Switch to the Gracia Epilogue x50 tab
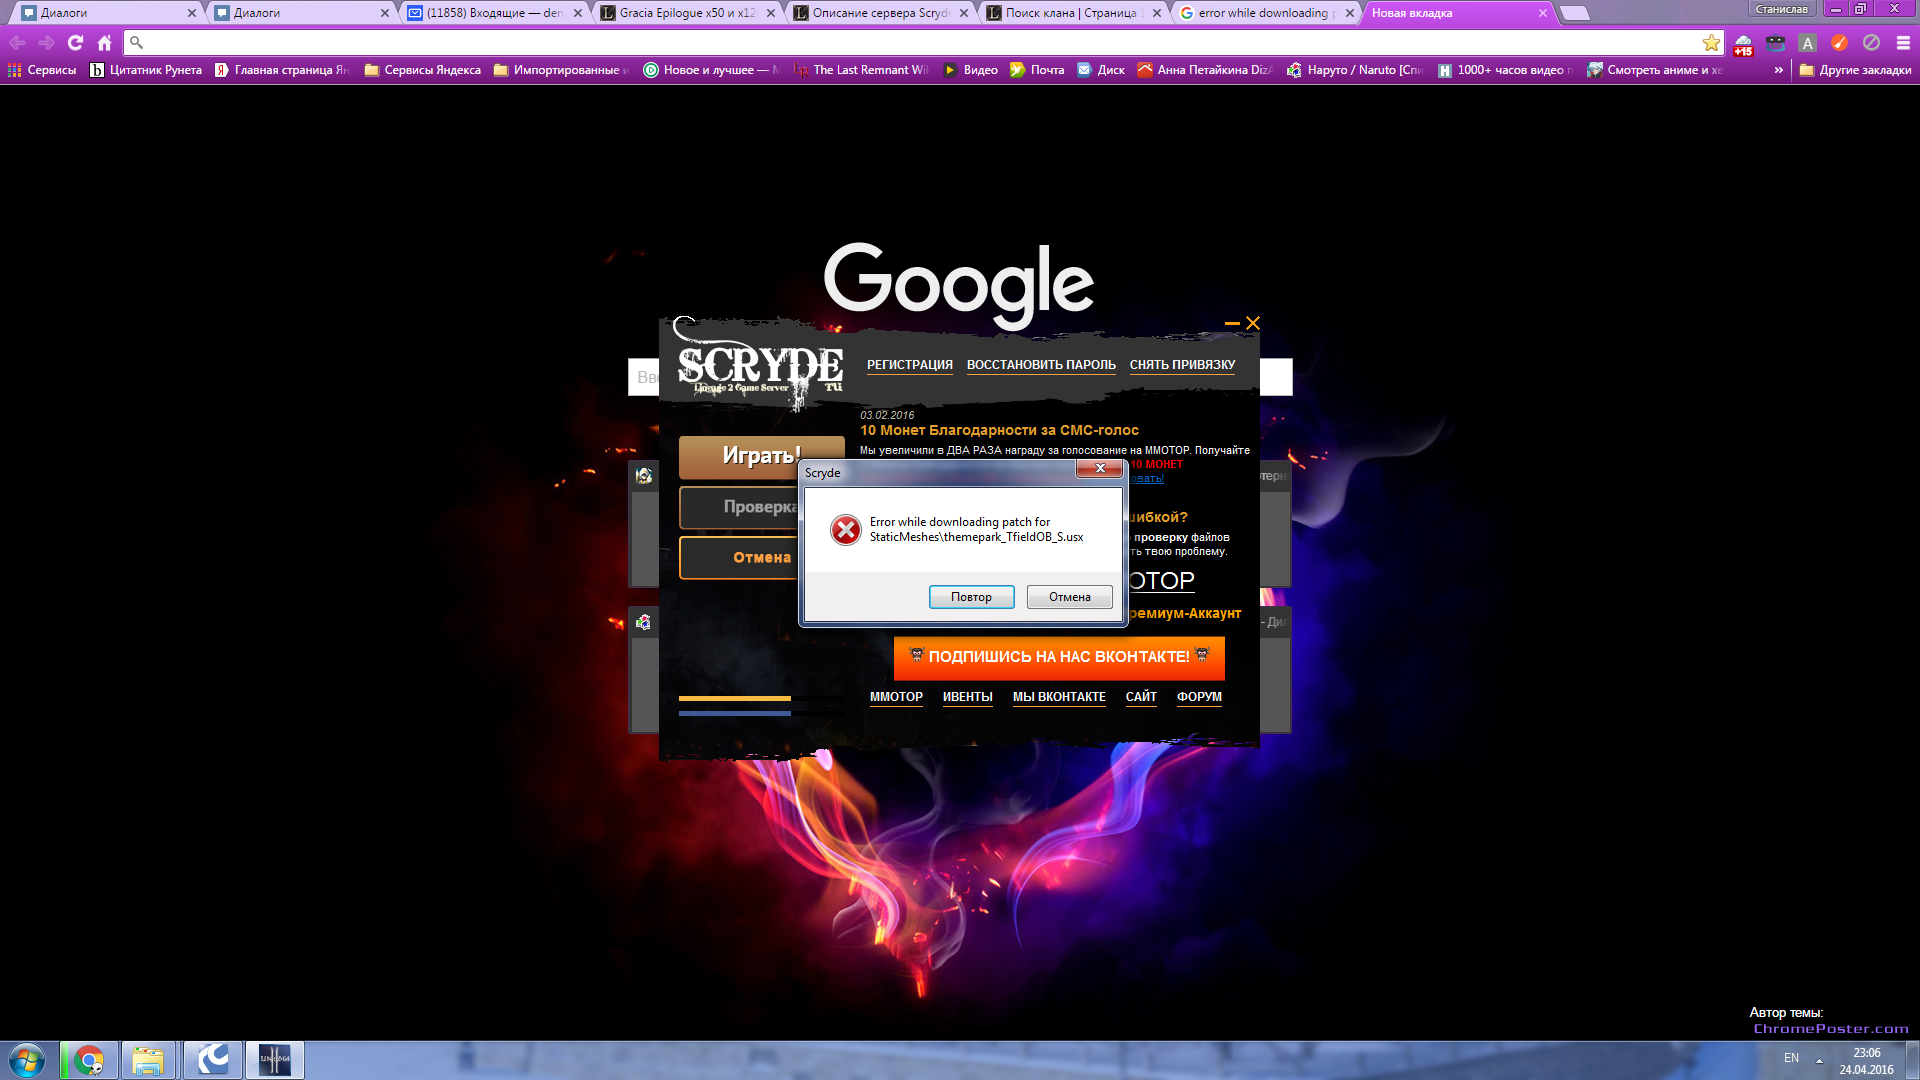The width and height of the screenshot is (1920, 1080). point(686,13)
